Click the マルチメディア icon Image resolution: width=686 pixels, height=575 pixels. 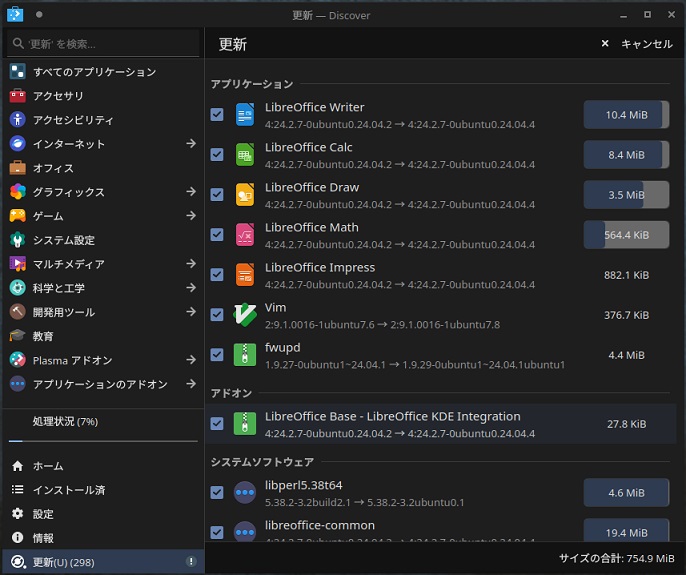18,264
